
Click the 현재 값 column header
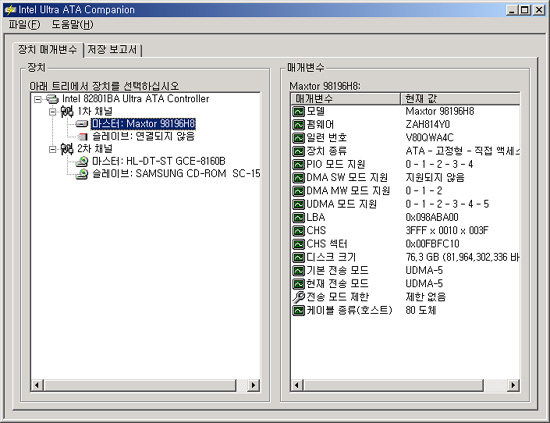(x=460, y=99)
